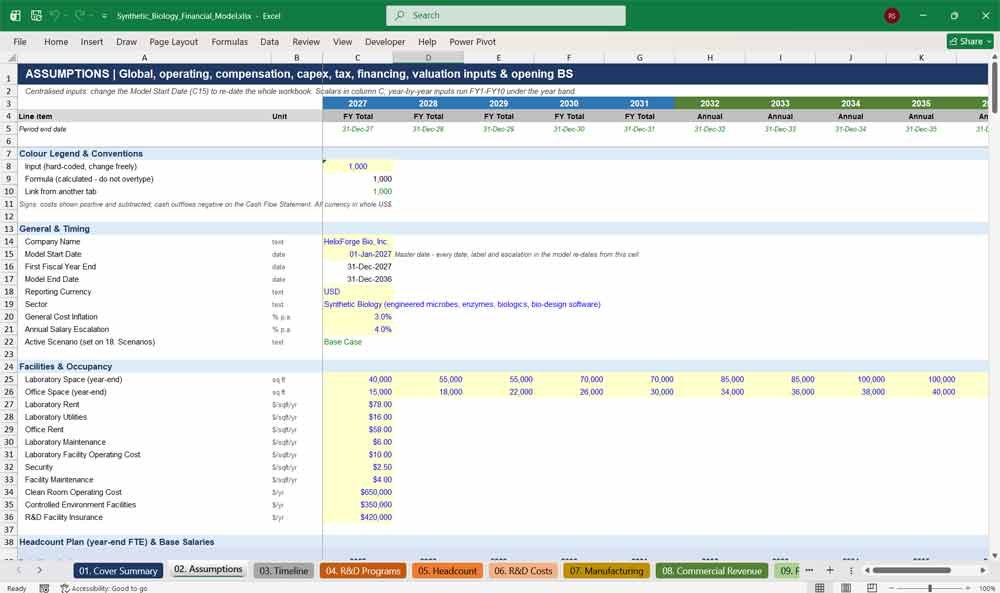Click the Save icon in Quick Access Toolbar

[36, 15]
